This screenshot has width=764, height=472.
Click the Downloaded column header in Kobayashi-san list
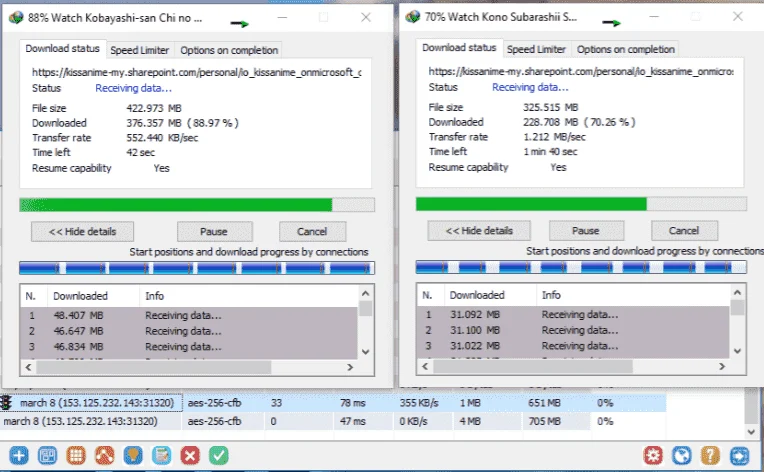point(93,296)
